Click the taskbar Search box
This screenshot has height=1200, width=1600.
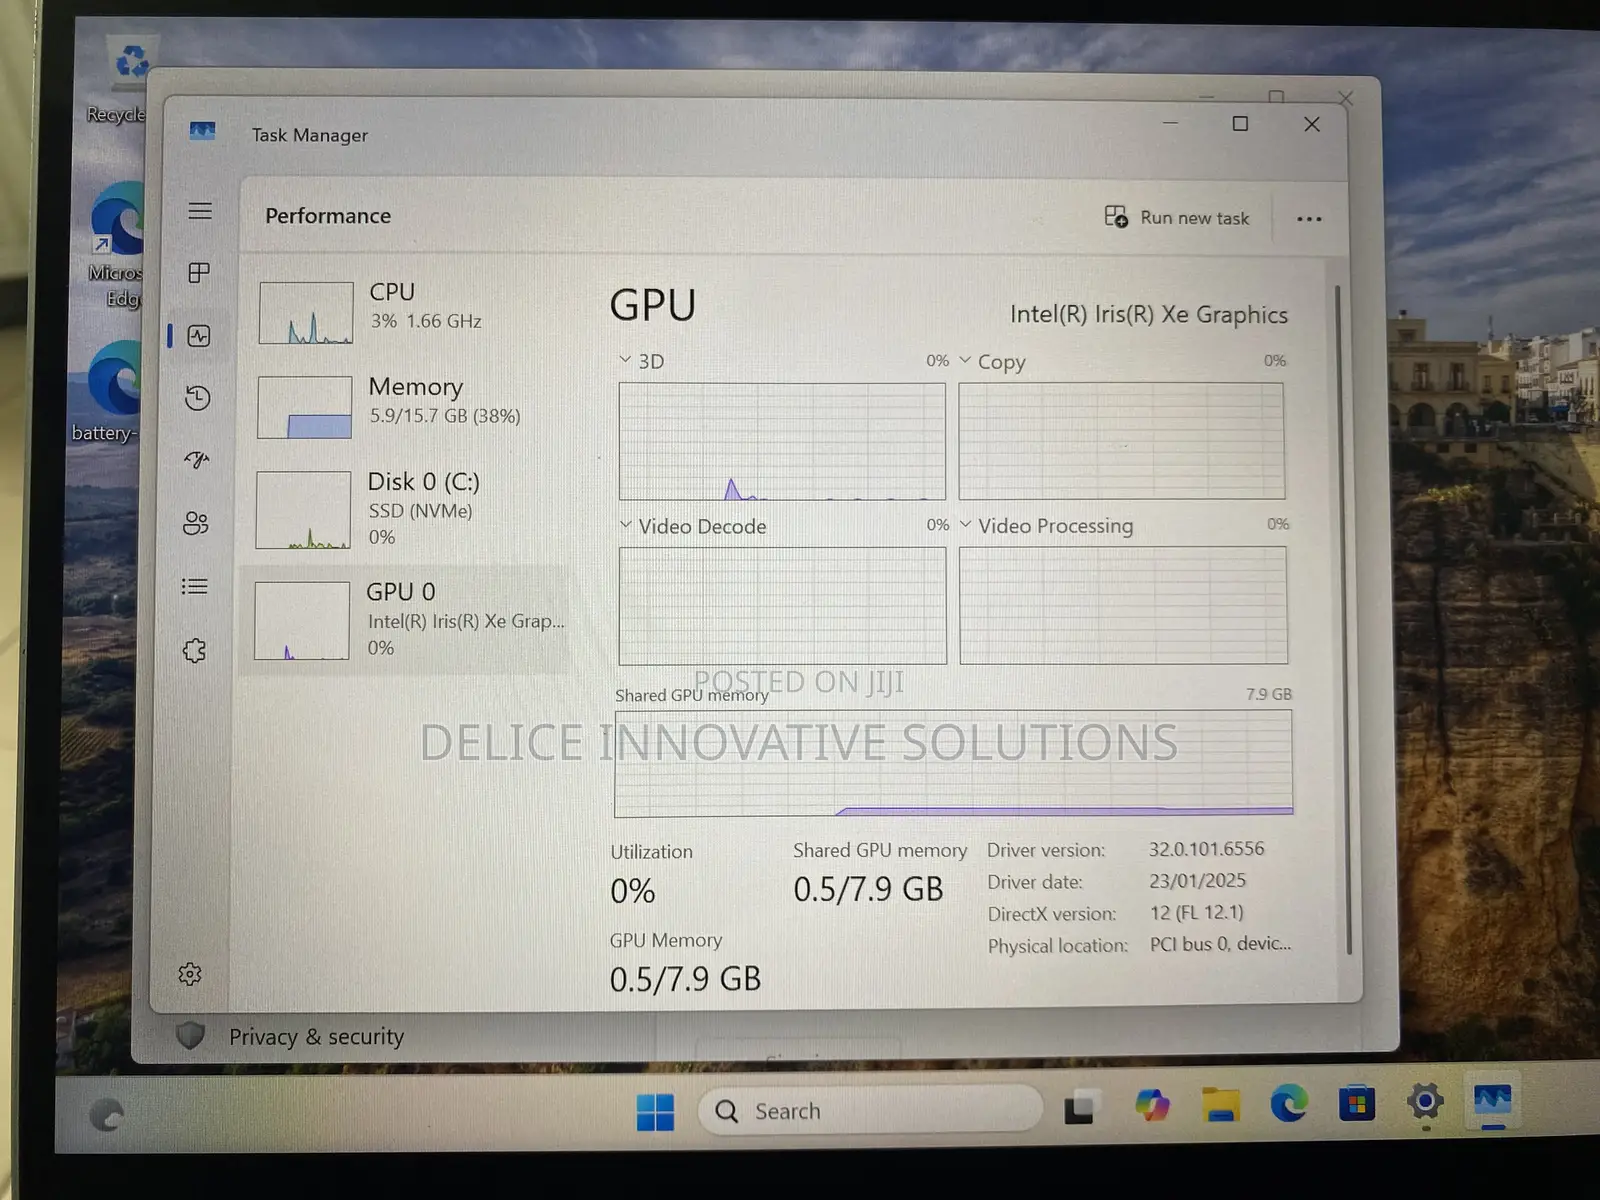pos(870,1111)
